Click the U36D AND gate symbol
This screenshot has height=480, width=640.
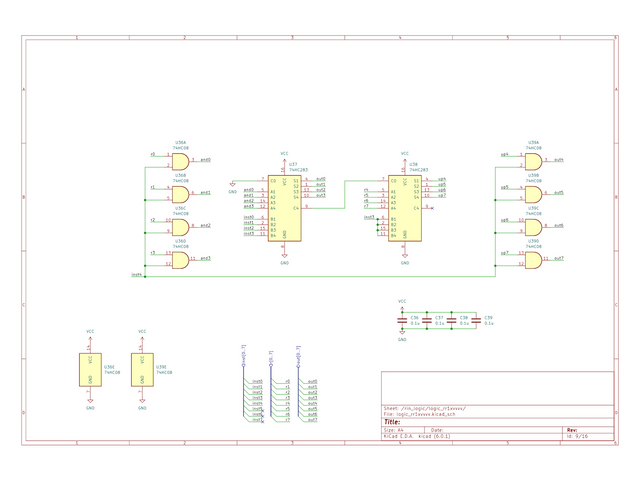click(x=181, y=259)
